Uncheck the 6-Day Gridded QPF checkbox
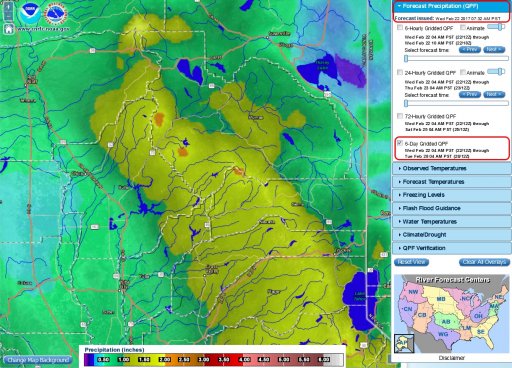 [x=400, y=143]
